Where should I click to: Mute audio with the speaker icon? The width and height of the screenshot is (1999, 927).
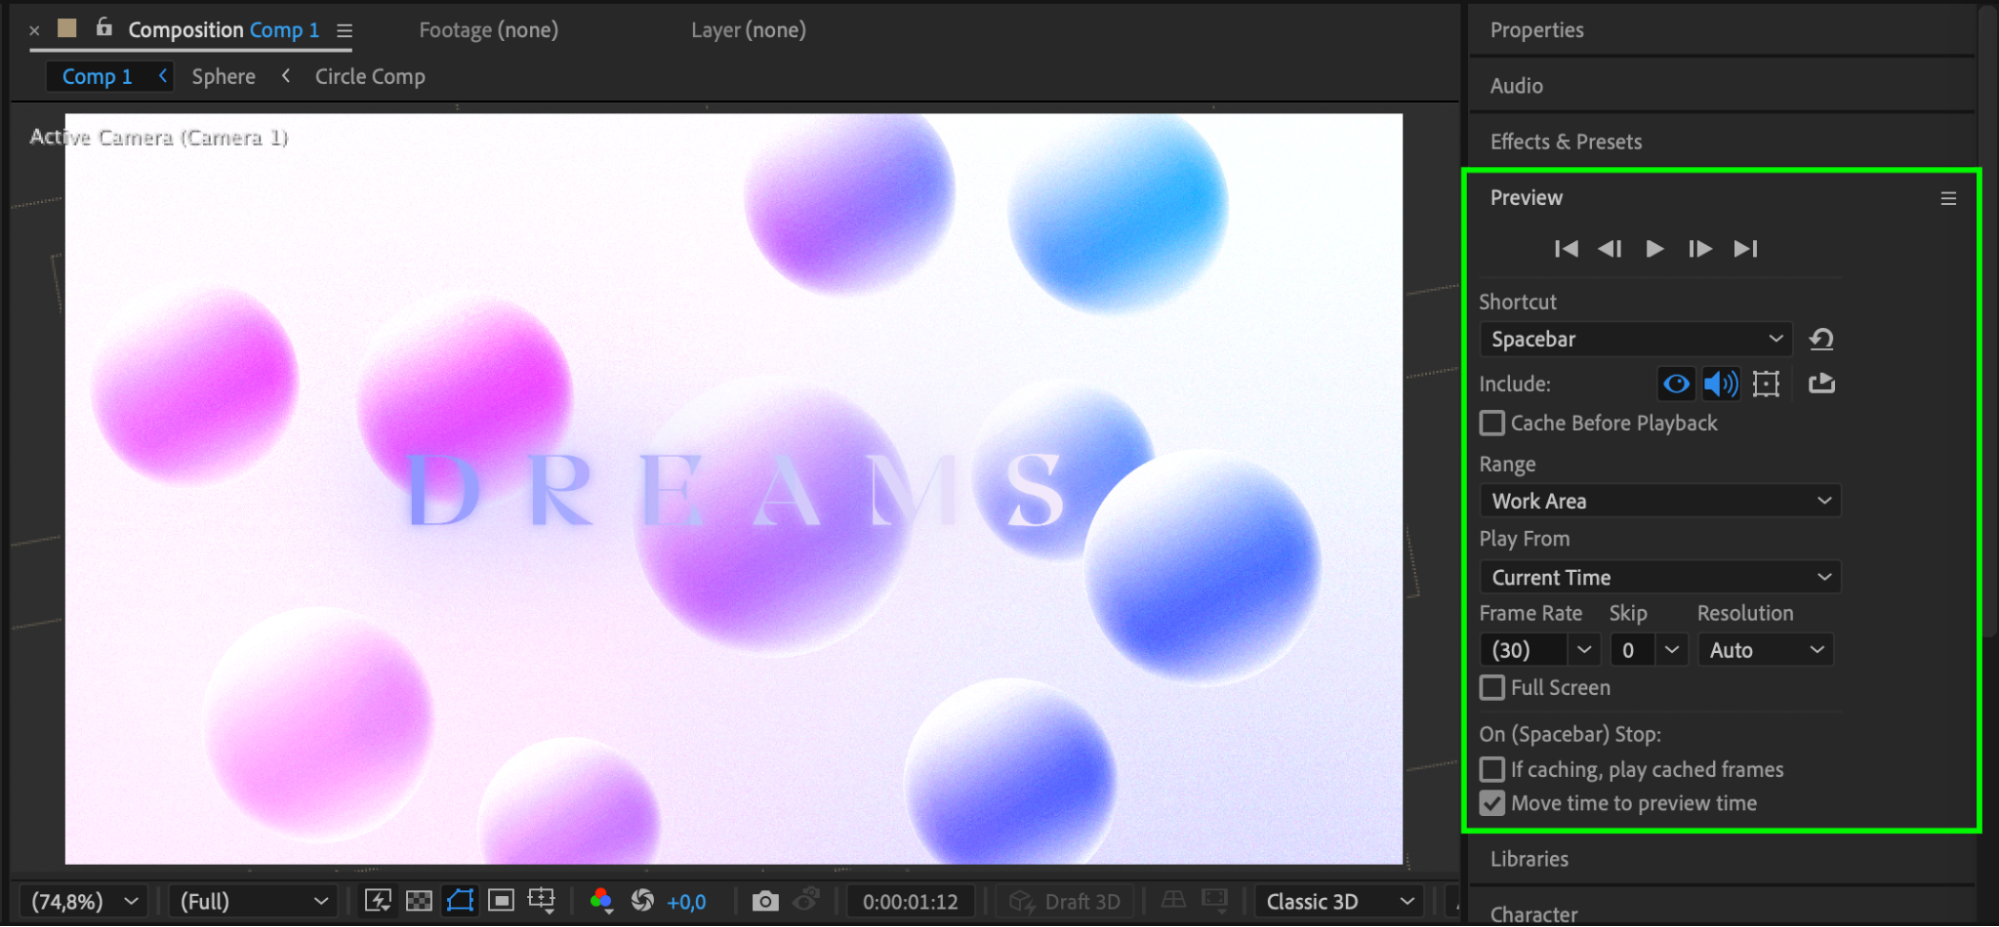1721,384
